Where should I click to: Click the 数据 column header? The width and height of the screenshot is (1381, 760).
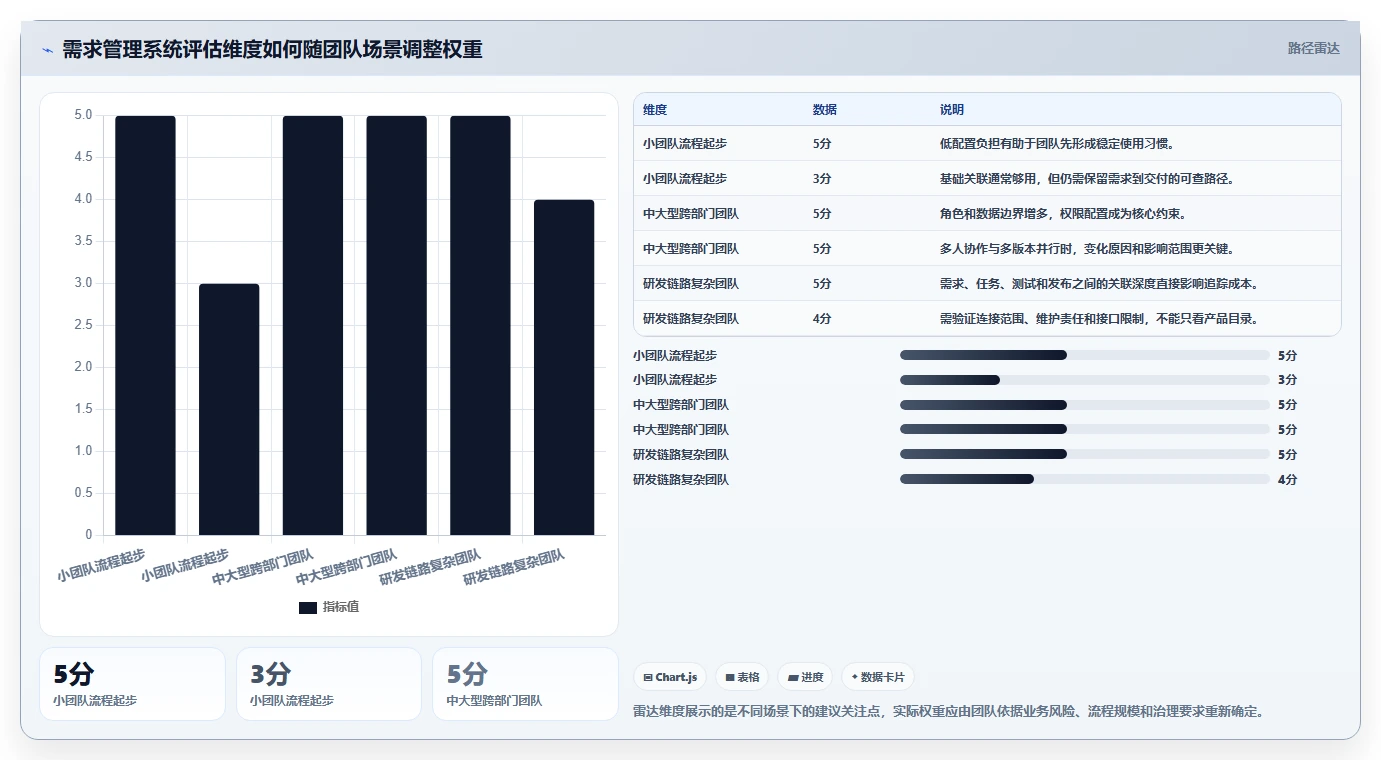click(825, 109)
